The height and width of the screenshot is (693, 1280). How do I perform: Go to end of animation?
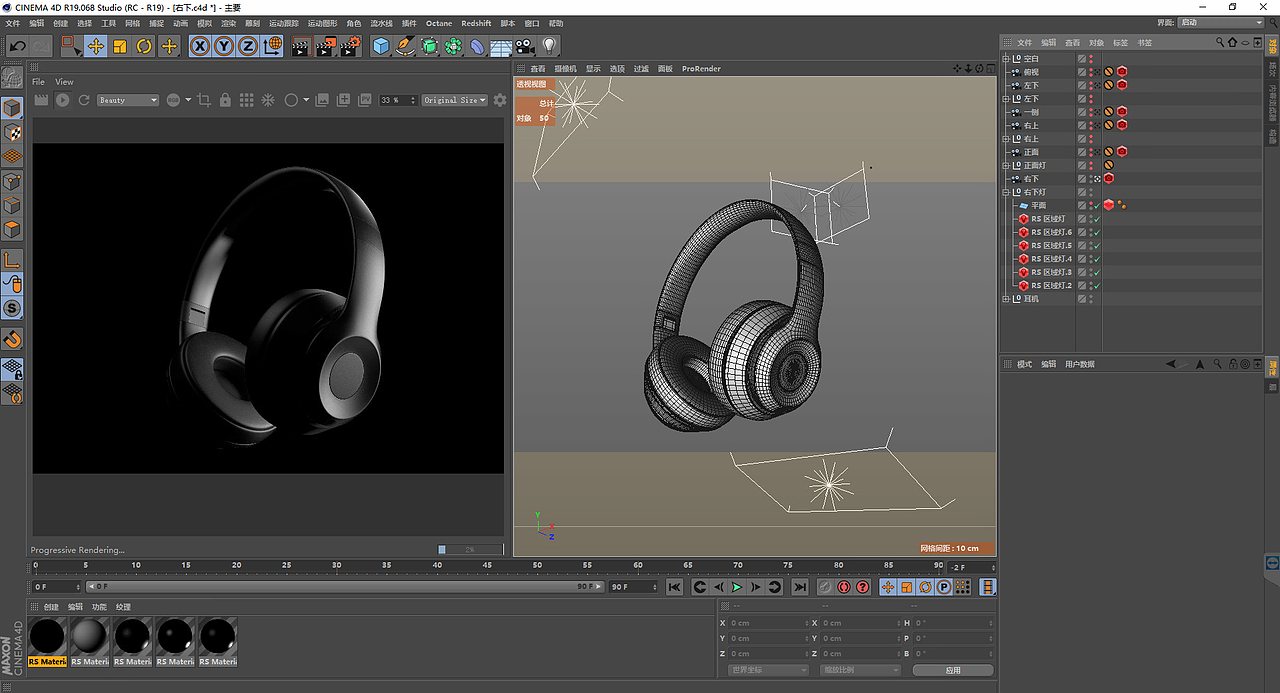[x=800, y=587]
